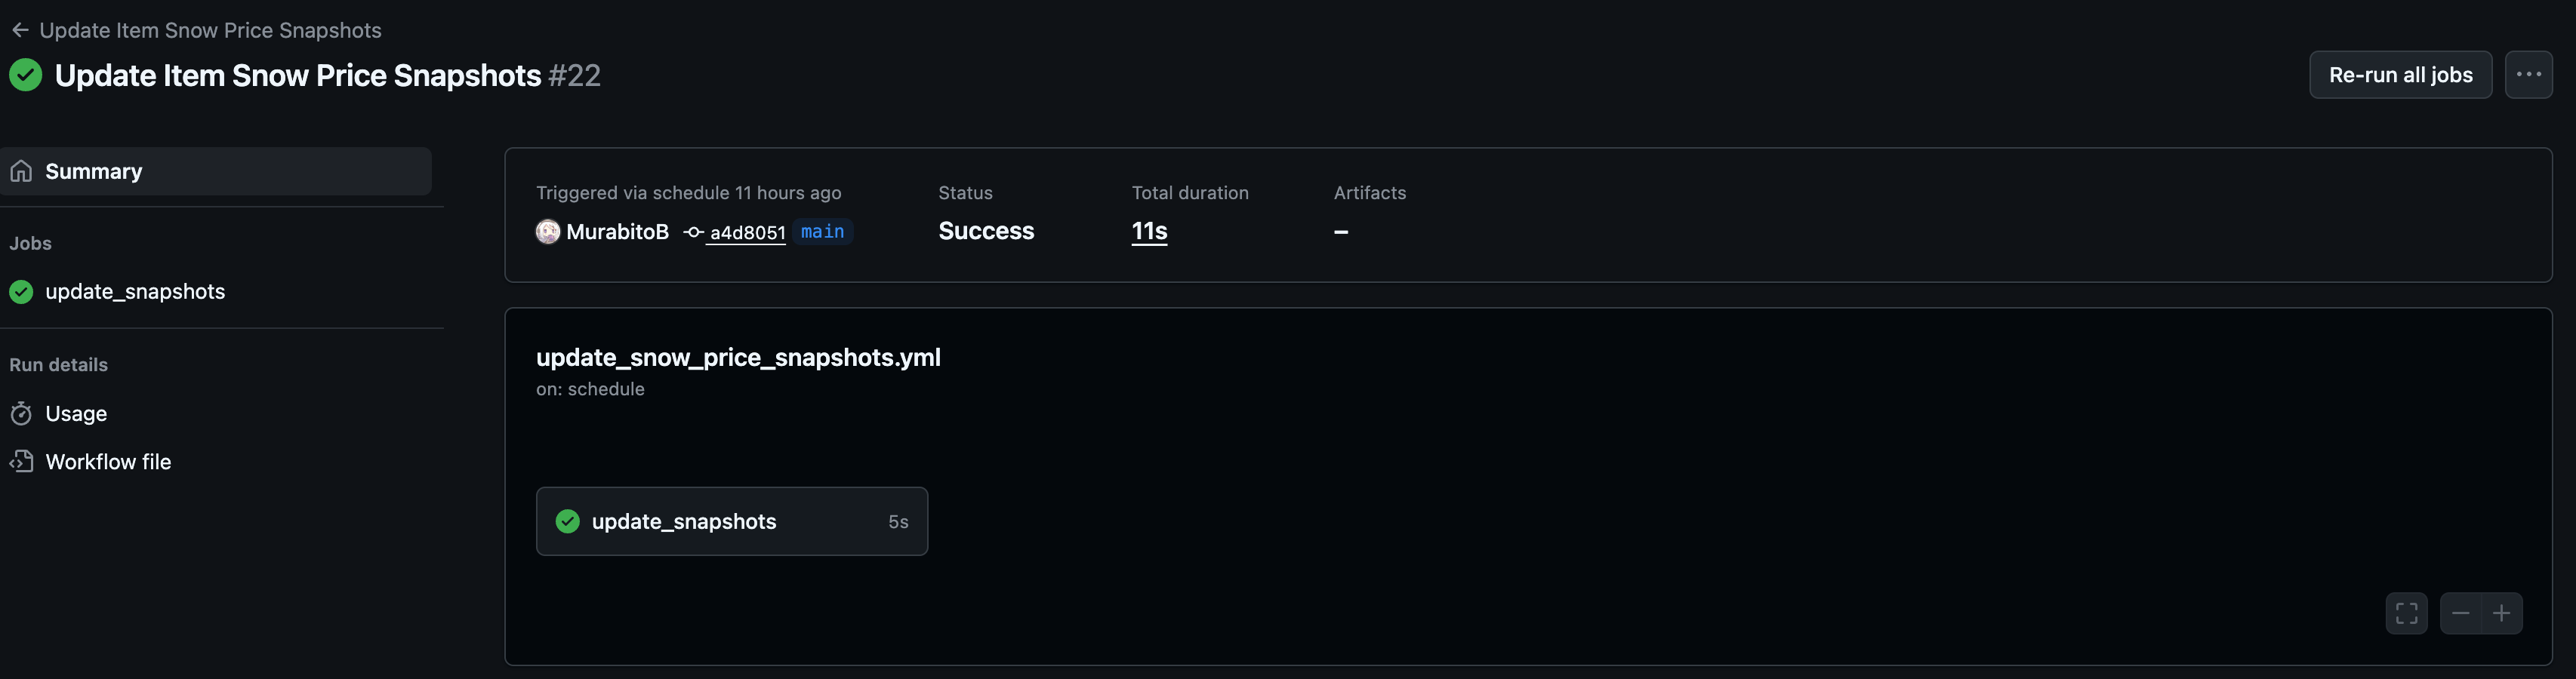Click the main branch label
Viewport: 2576px width, 679px height.
click(822, 231)
